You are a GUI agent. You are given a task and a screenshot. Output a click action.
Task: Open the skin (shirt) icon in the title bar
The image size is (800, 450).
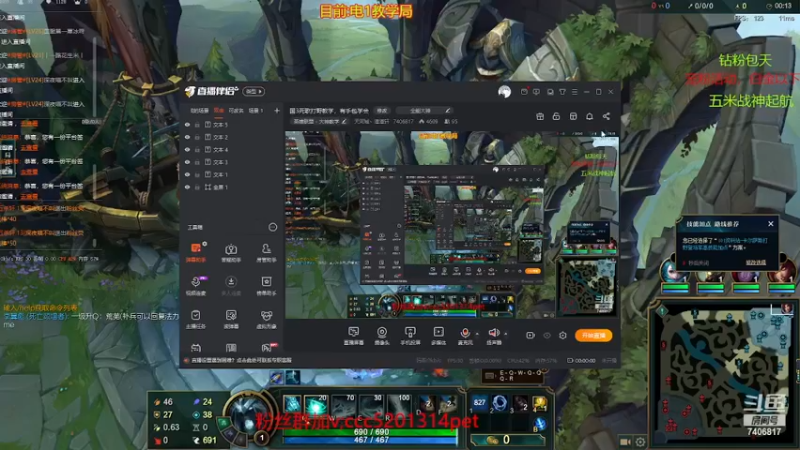pos(562,92)
